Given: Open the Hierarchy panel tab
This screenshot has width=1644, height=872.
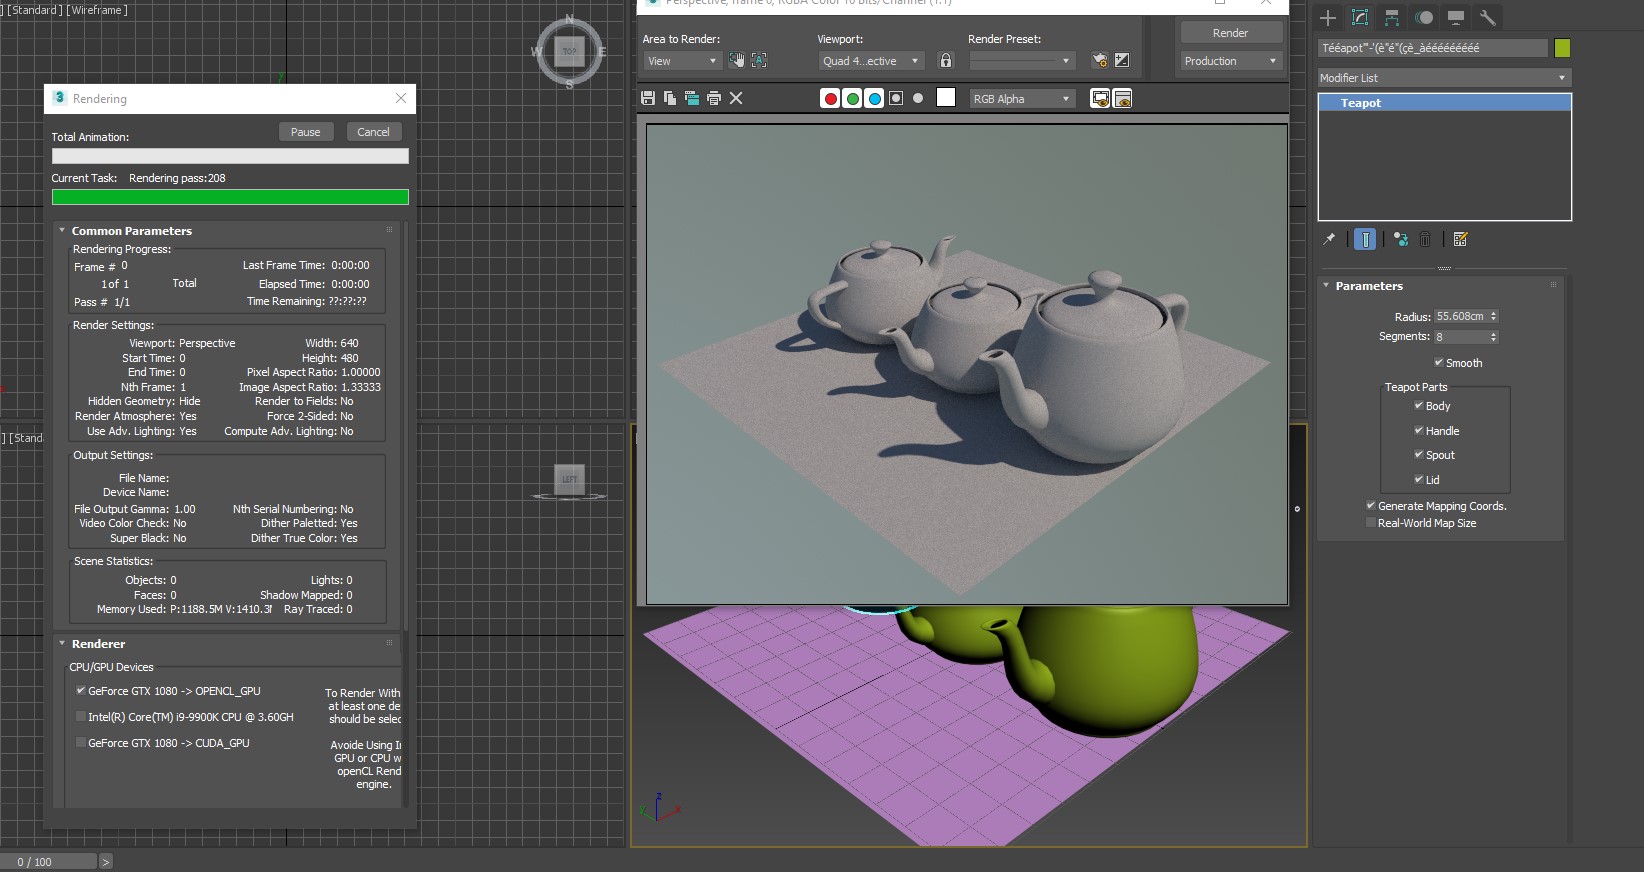Looking at the screenshot, I should pos(1392,18).
